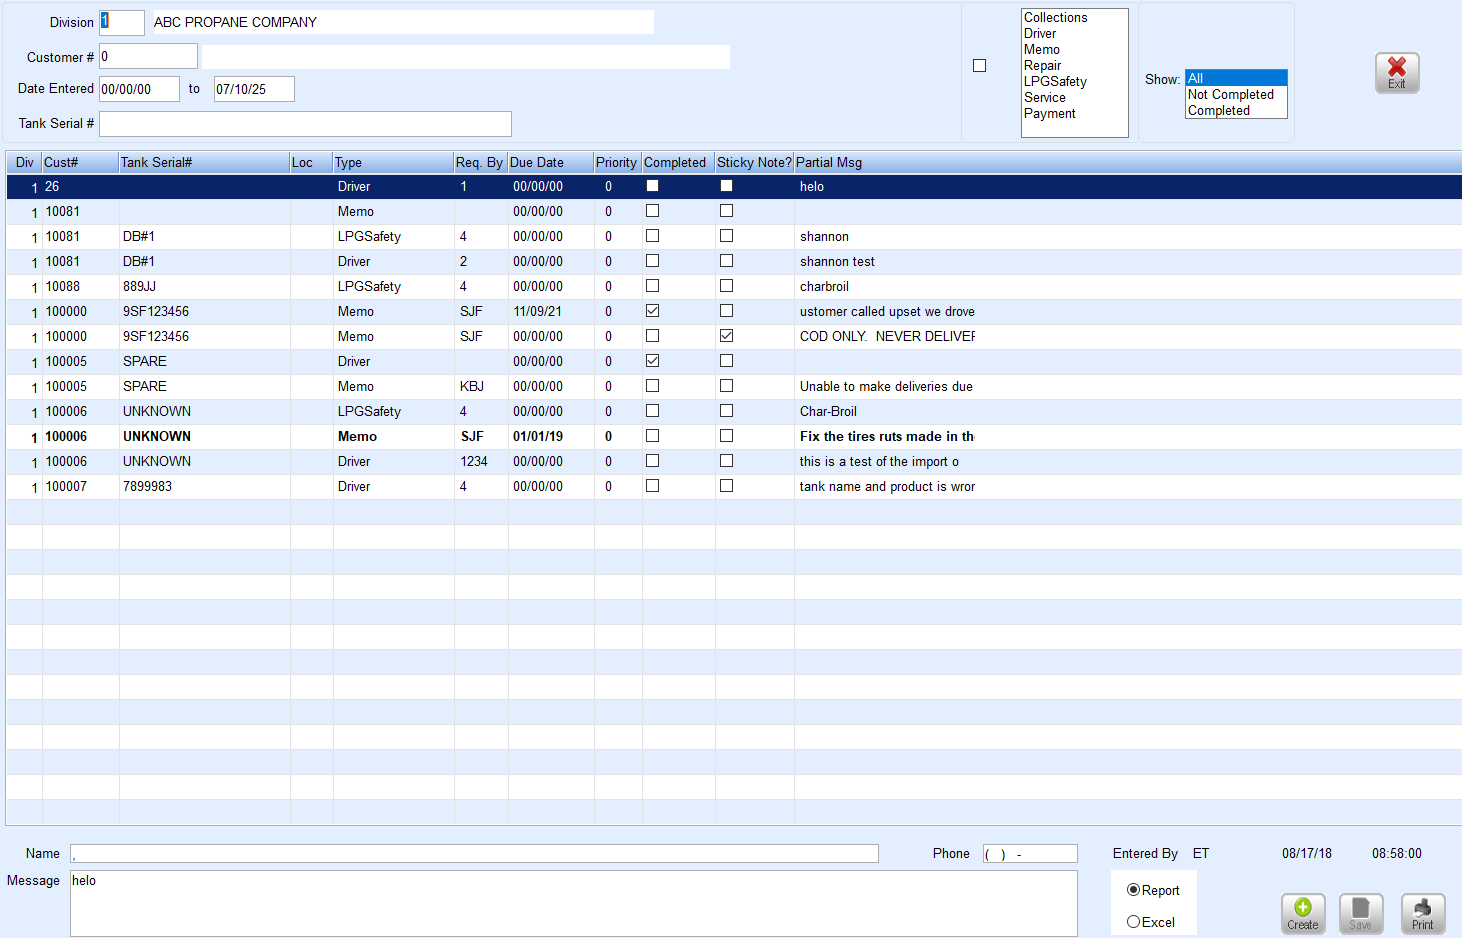Viewport: 1462px width, 938px height.
Task: Click tank serial 7899983
Action: (147, 486)
